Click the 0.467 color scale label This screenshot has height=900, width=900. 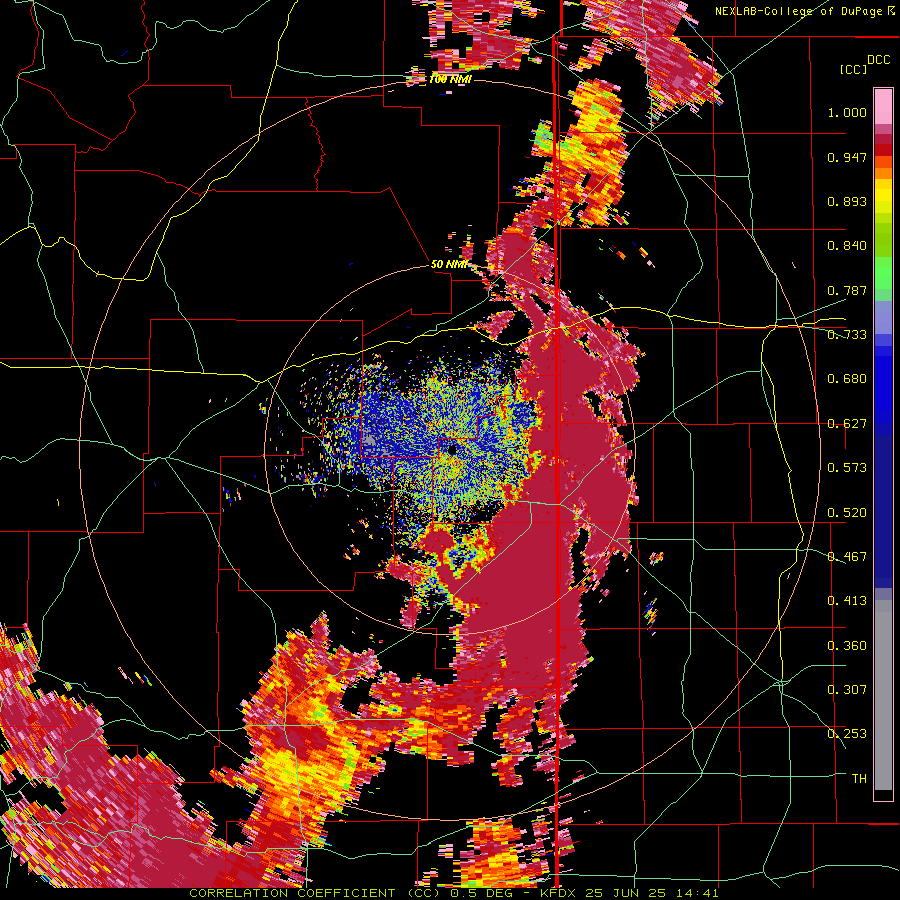pyautogui.click(x=847, y=557)
